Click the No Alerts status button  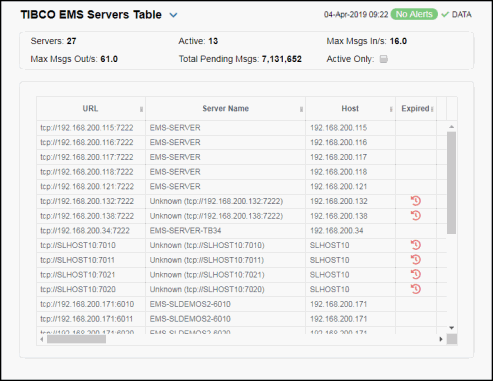414,14
